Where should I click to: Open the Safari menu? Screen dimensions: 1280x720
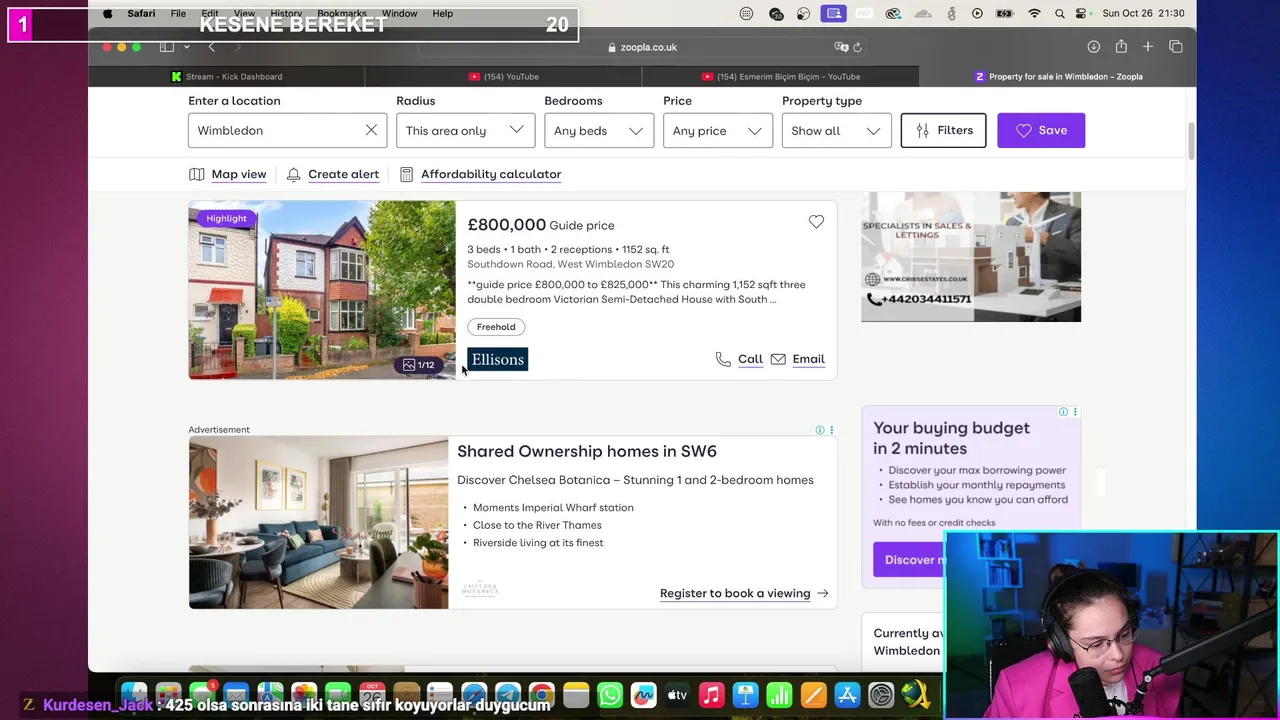click(141, 13)
